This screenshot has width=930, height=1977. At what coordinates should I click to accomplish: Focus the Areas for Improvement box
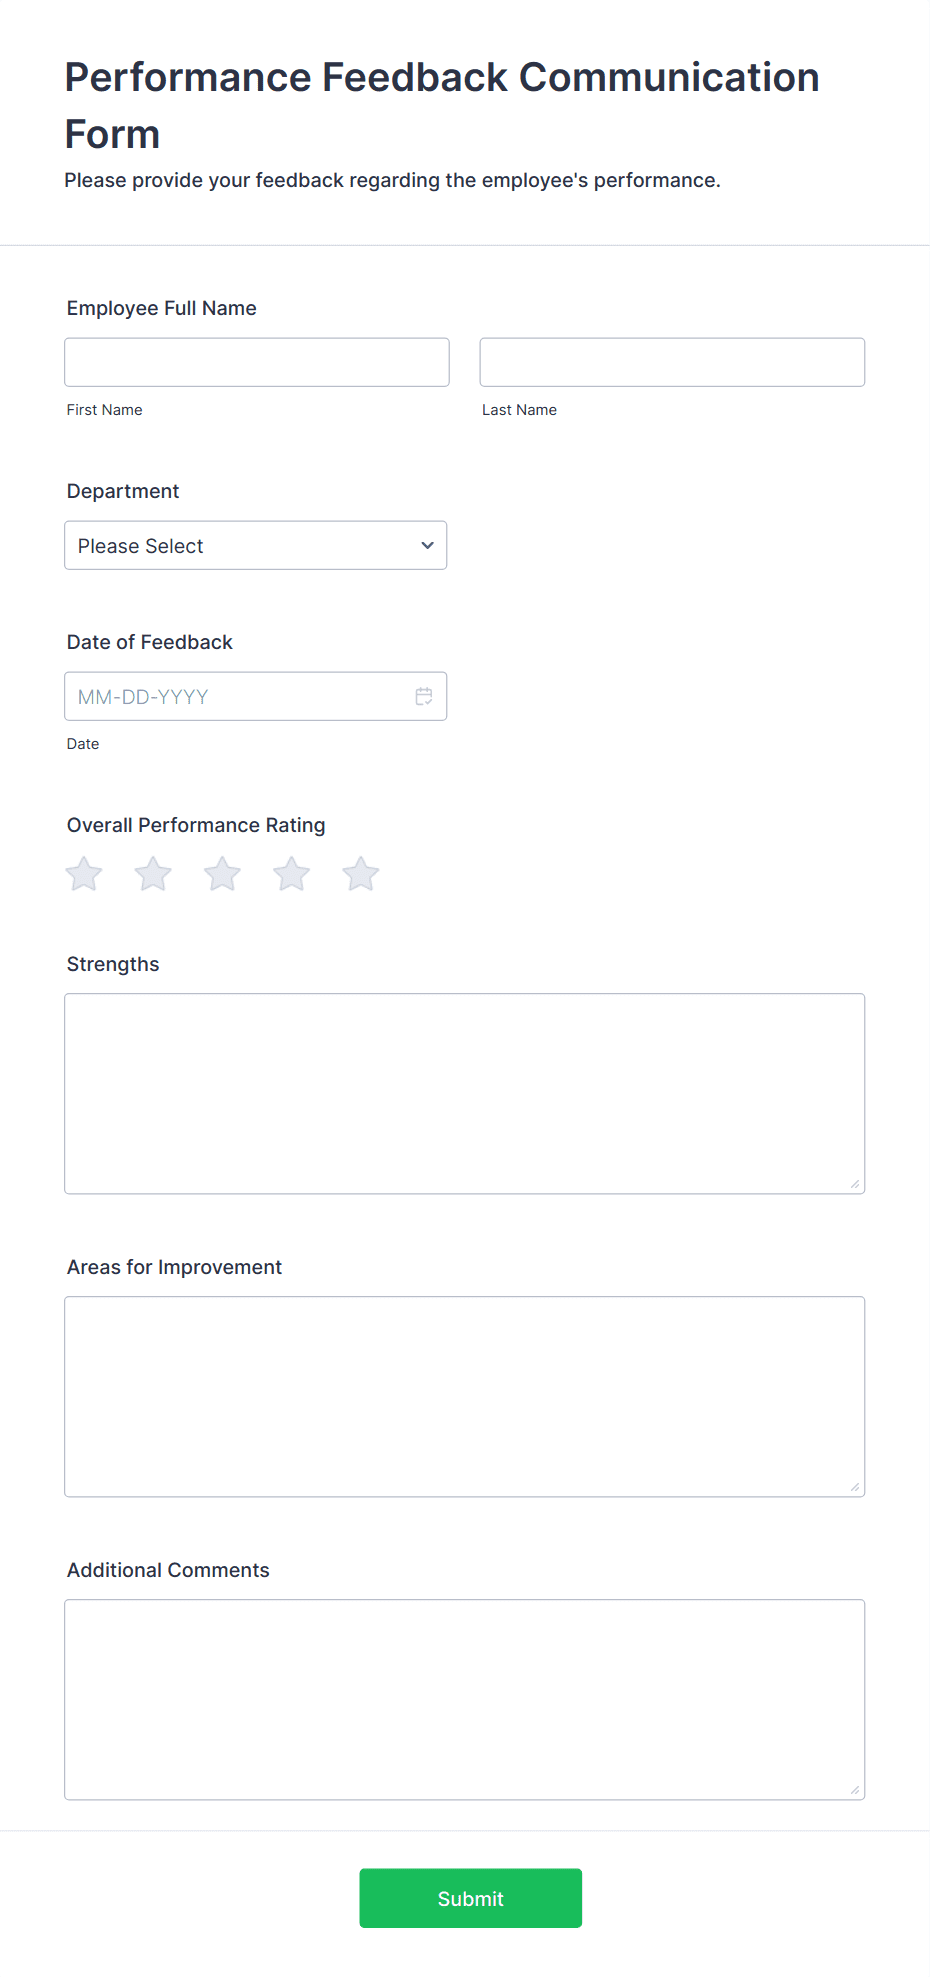[x=464, y=1396]
